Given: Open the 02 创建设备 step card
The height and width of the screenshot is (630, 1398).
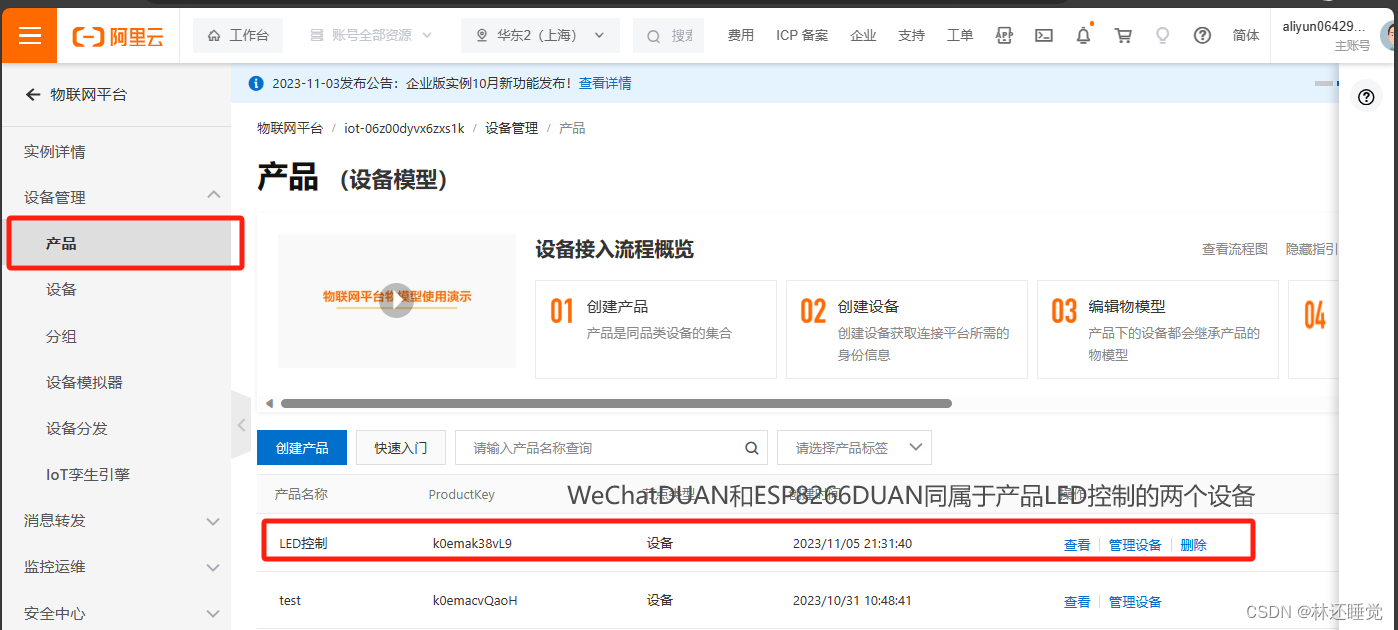Looking at the screenshot, I should click(x=907, y=329).
